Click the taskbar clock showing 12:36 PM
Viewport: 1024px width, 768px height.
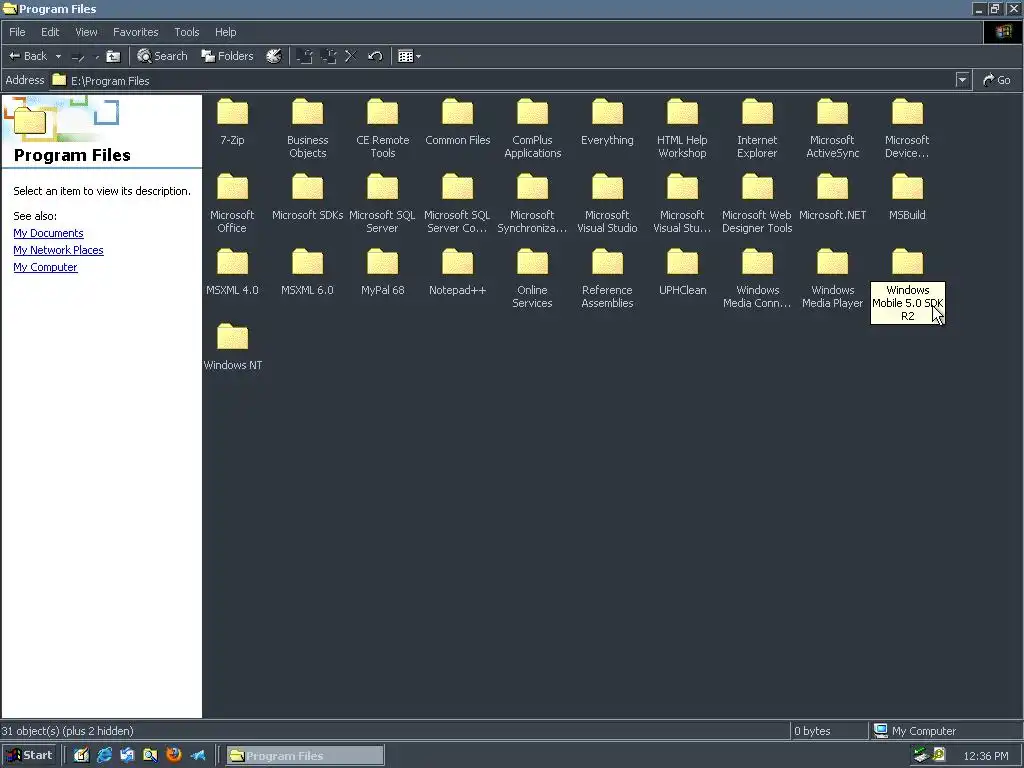click(986, 756)
